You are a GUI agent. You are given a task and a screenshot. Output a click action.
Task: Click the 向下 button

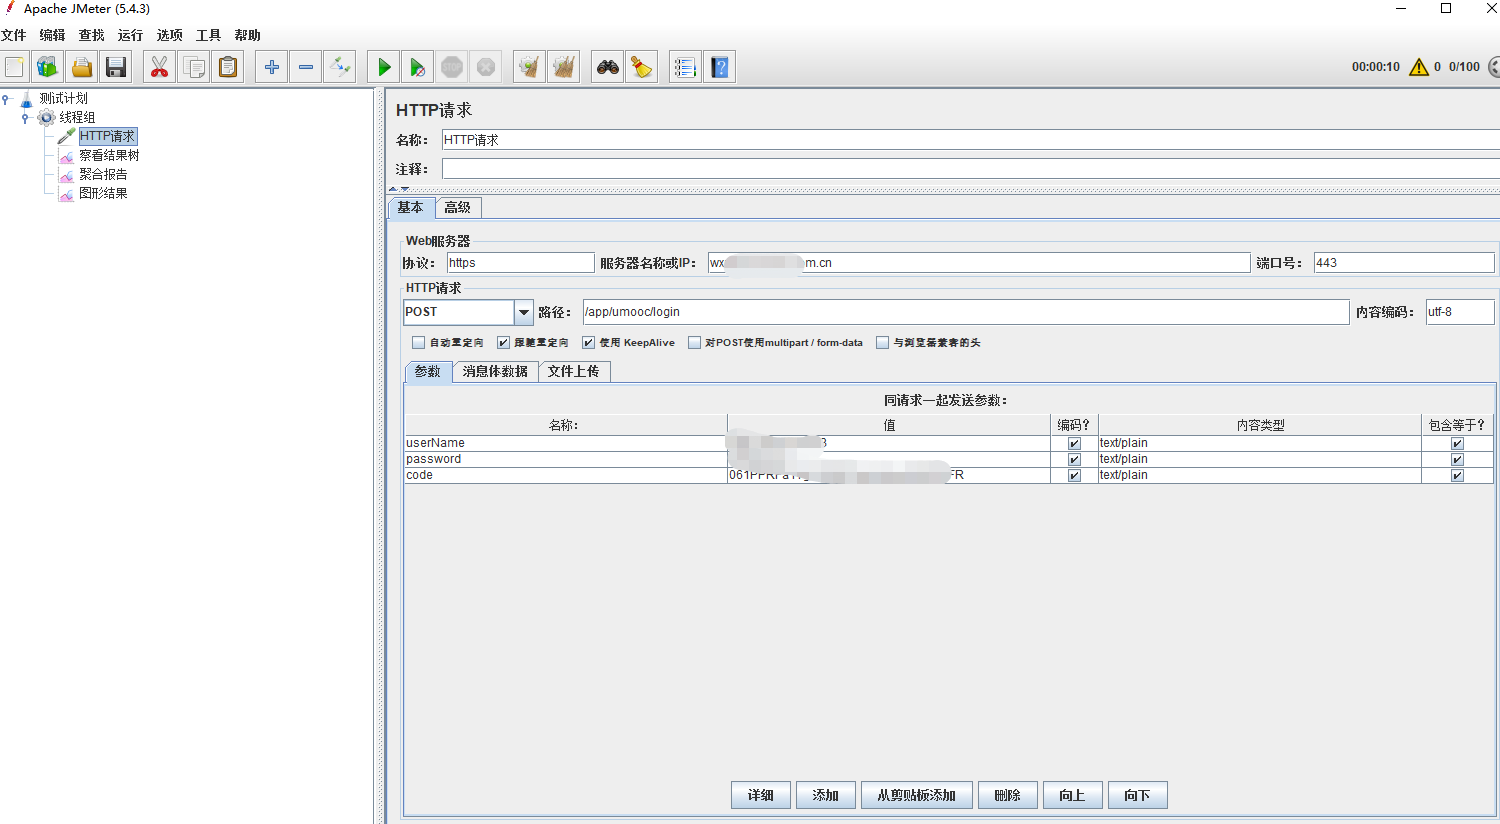pyautogui.click(x=1137, y=795)
